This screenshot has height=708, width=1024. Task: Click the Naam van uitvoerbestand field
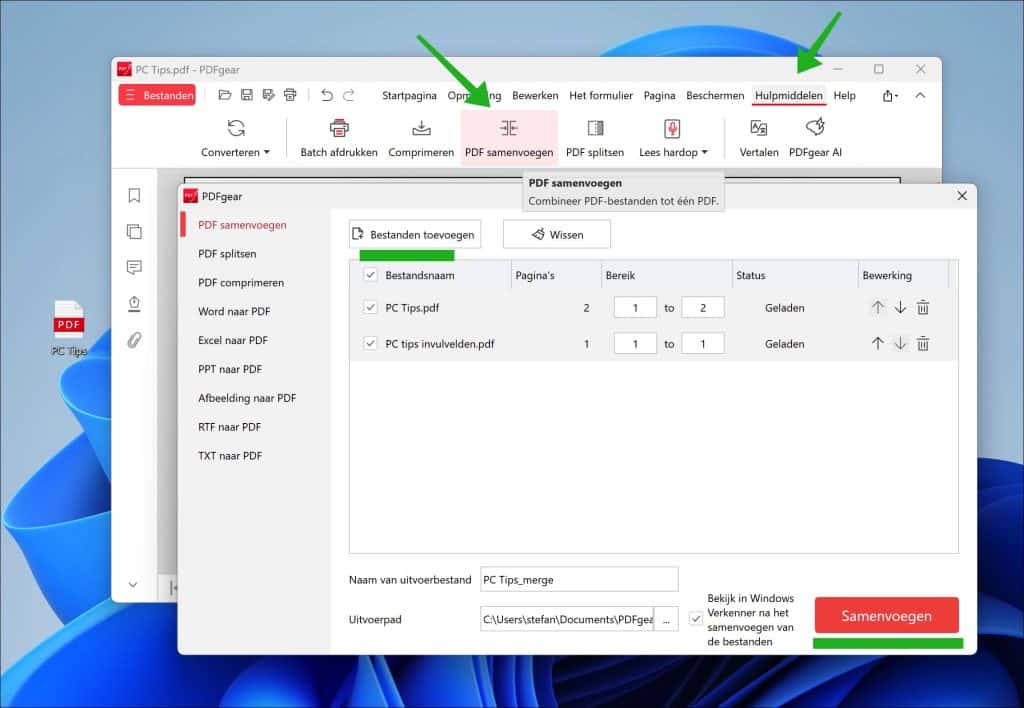coord(579,579)
